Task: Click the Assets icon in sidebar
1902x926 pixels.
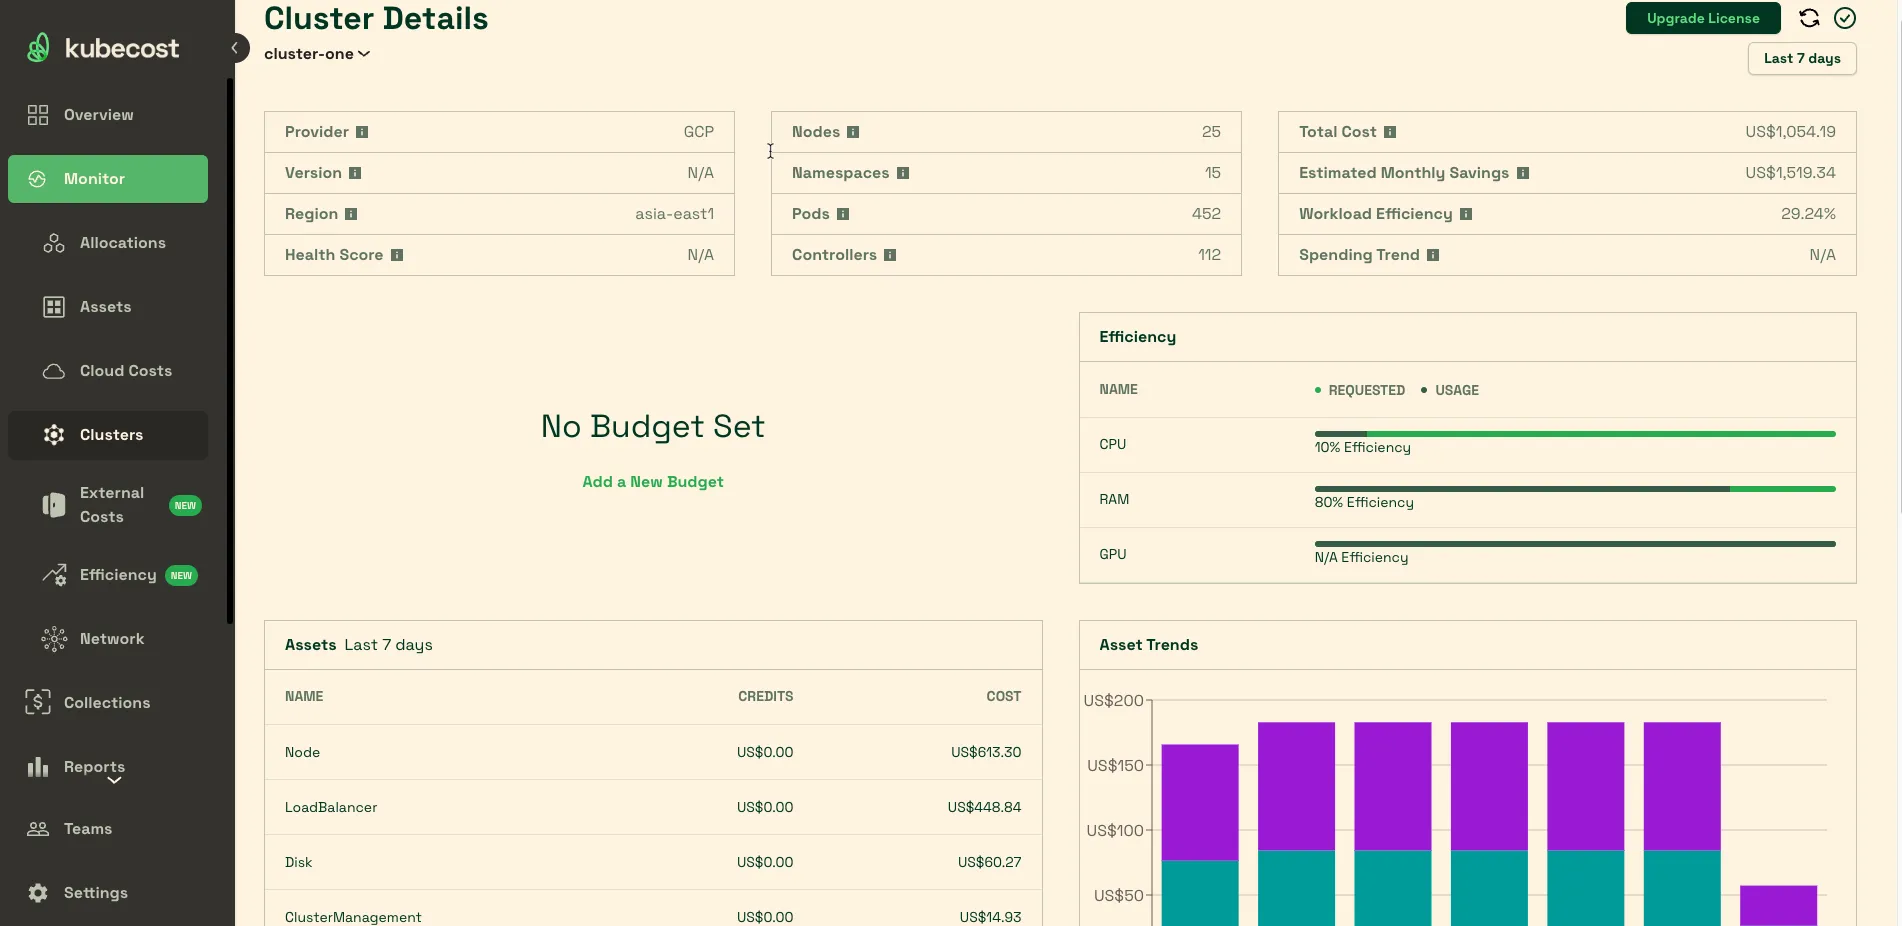Action: (54, 307)
